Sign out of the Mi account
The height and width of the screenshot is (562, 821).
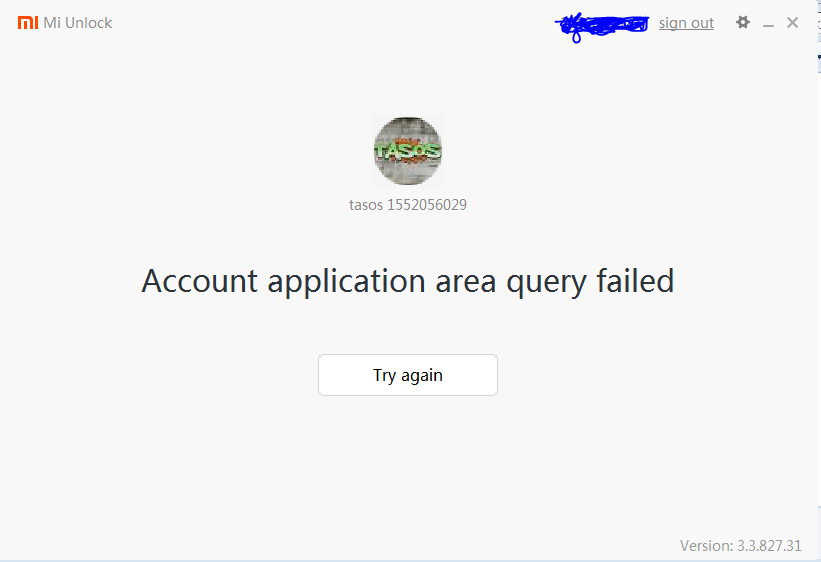(686, 23)
